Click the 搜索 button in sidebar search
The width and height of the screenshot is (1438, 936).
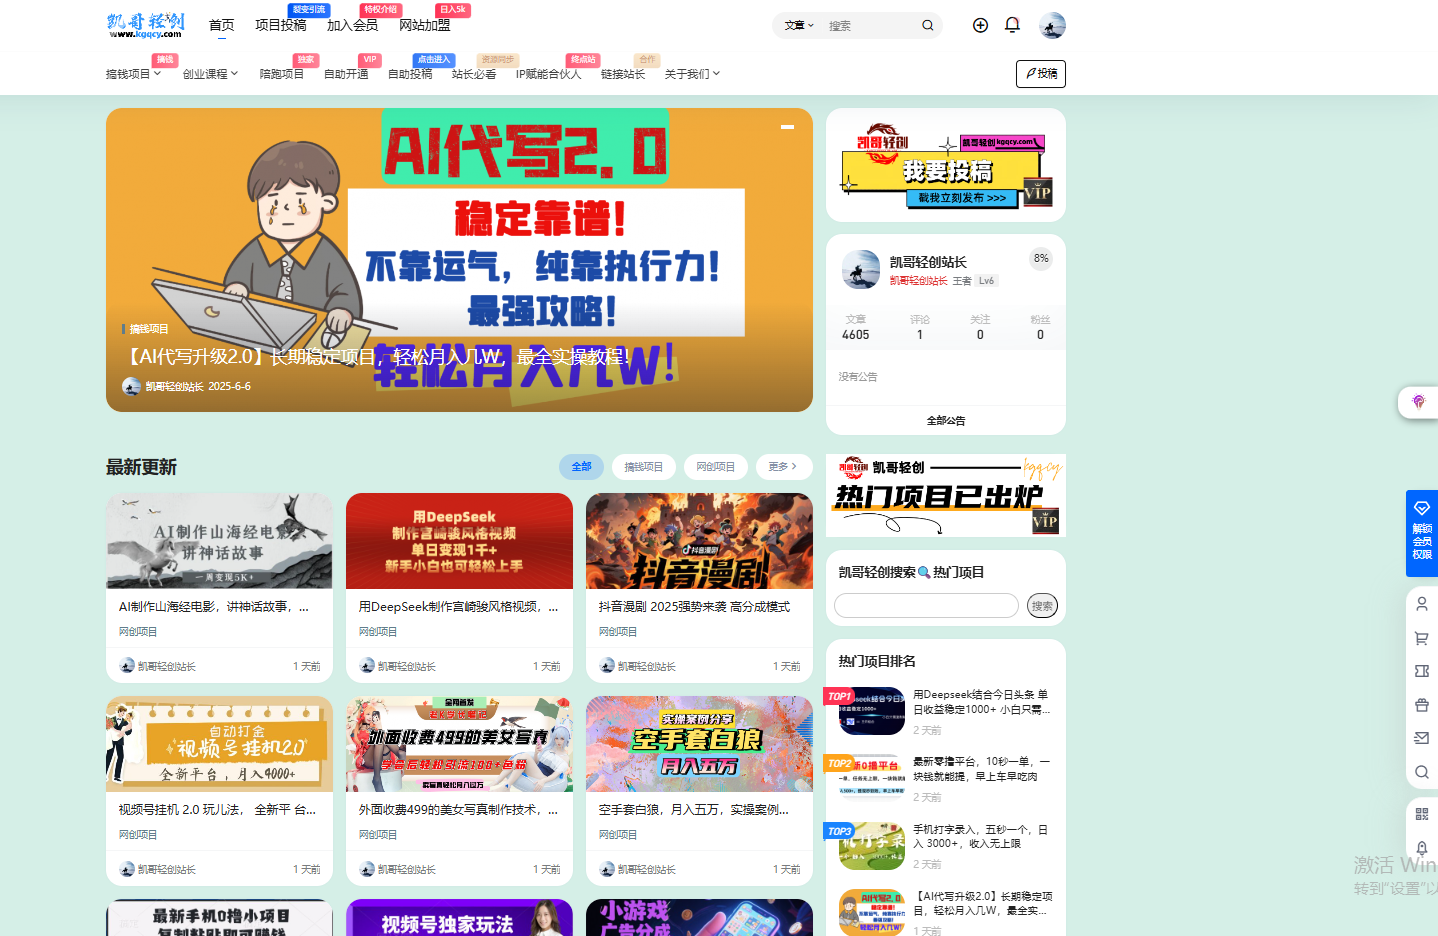[x=1042, y=606]
